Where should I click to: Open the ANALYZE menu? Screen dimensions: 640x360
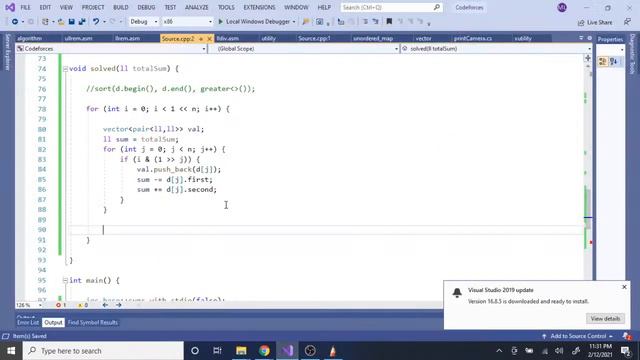click(x=196, y=7)
